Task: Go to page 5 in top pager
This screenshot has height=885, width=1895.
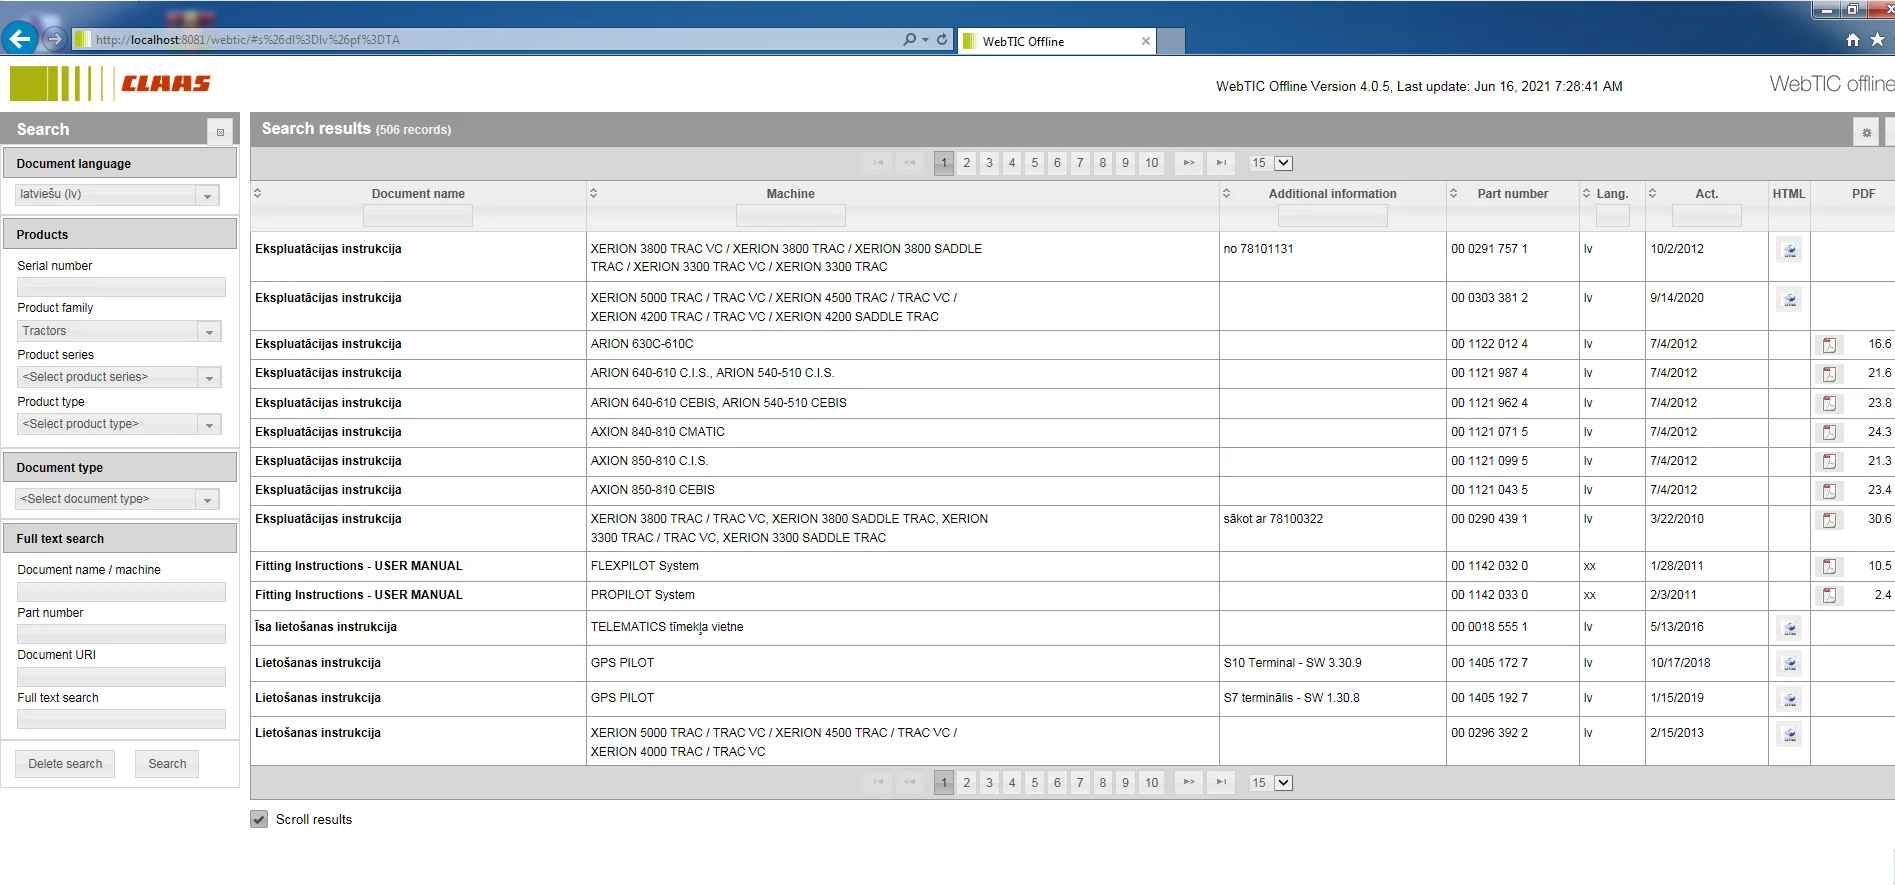Action: pos(1034,163)
